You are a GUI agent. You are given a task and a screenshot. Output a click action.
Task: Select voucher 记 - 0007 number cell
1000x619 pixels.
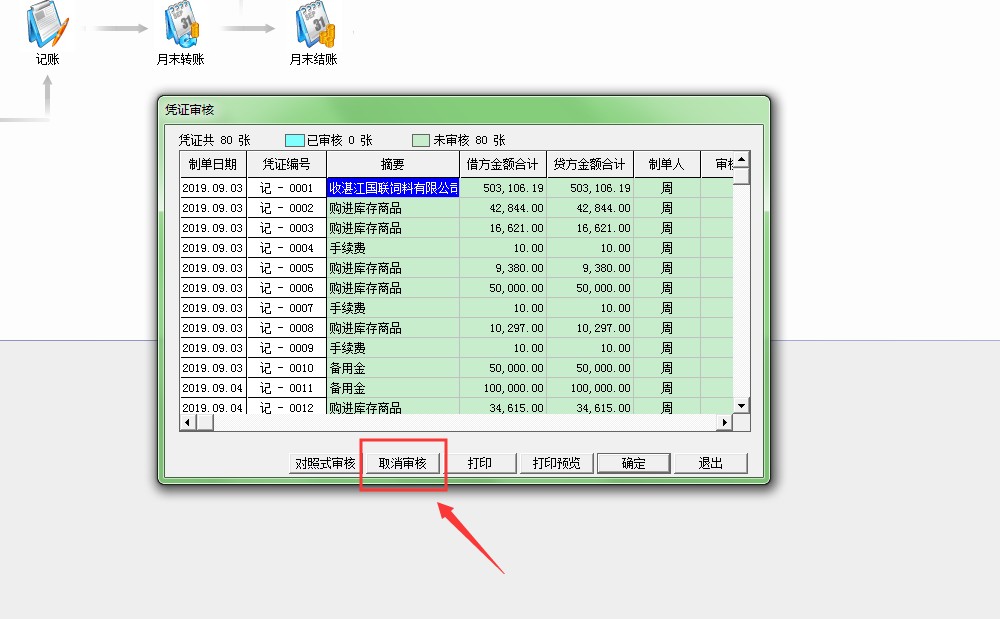[287, 308]
